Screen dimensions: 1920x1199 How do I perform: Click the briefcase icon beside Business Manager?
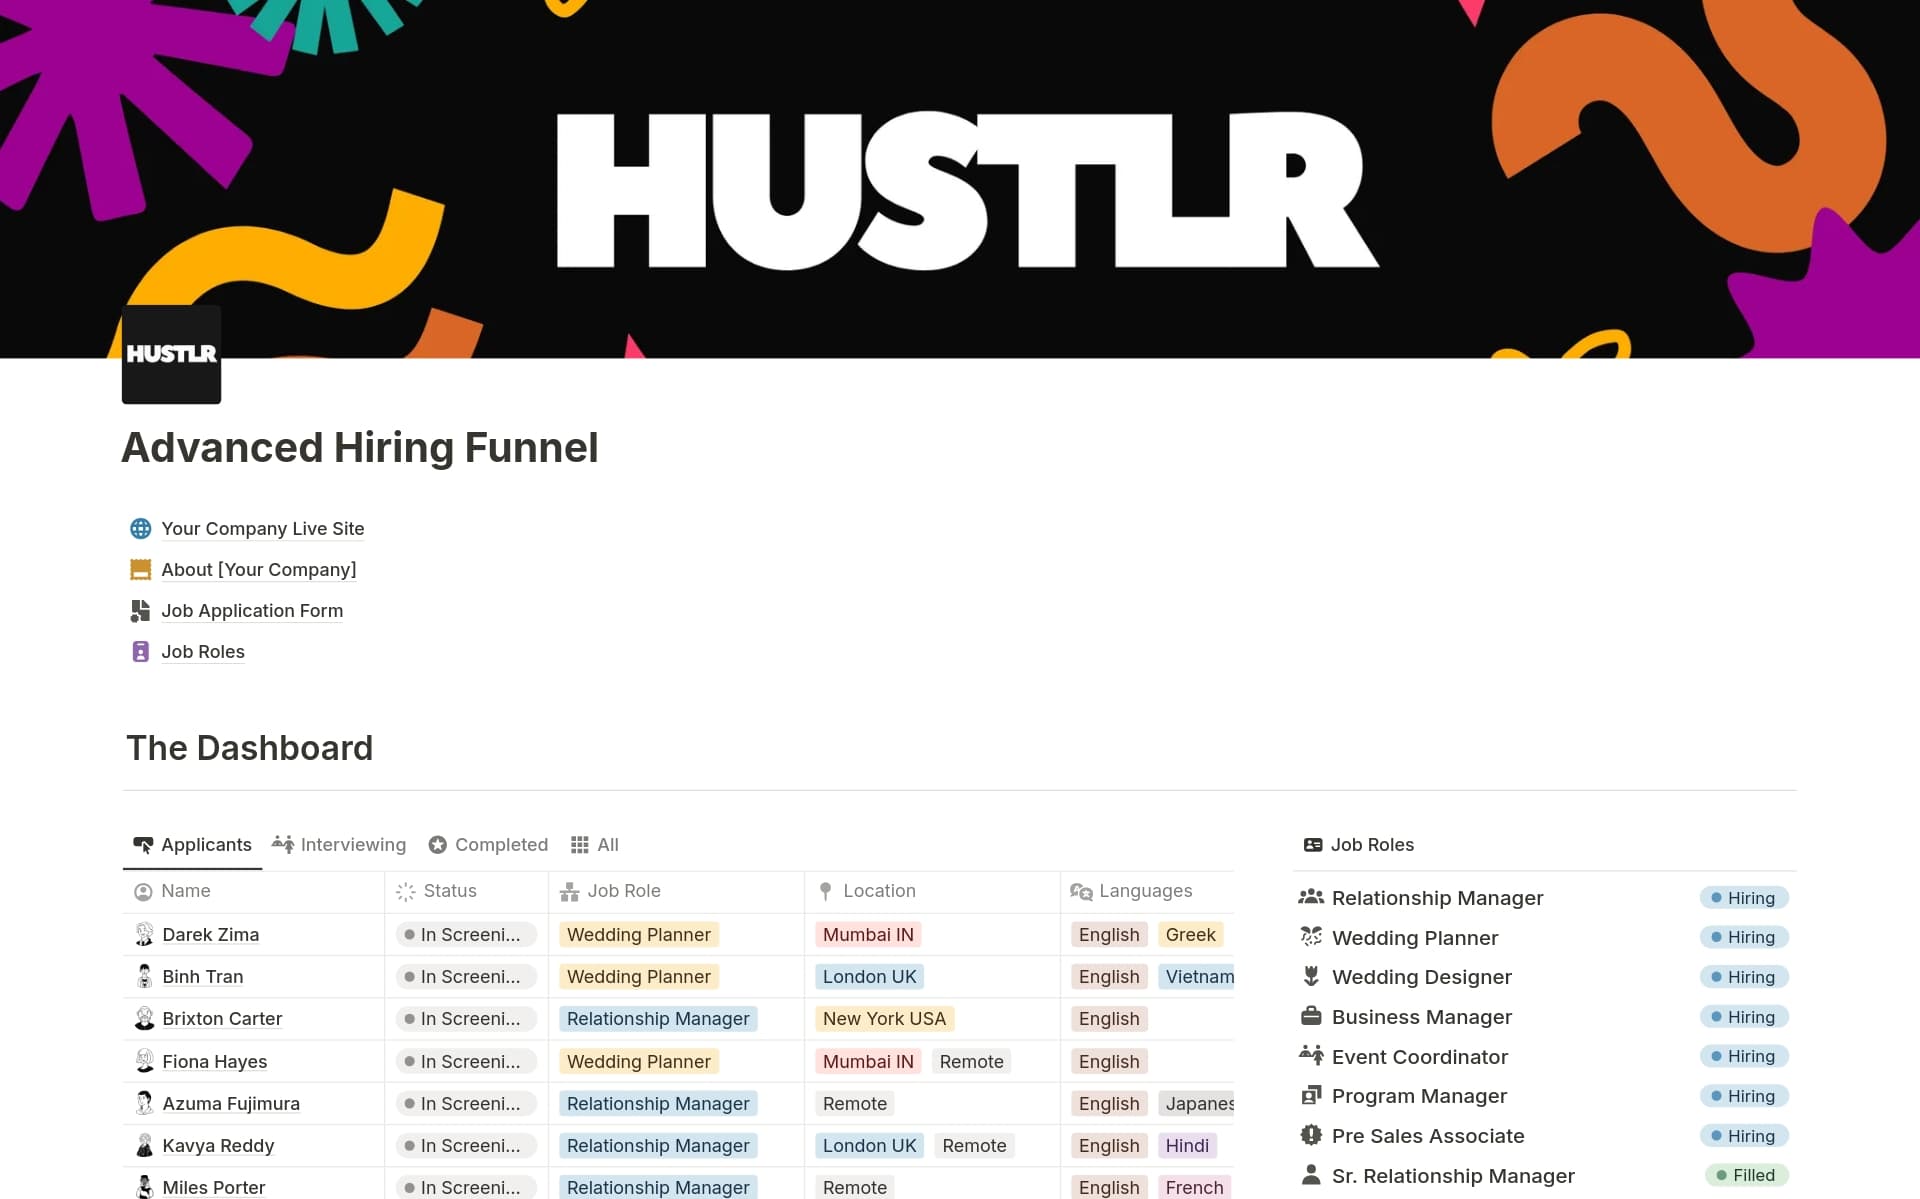point(1311,1016)
